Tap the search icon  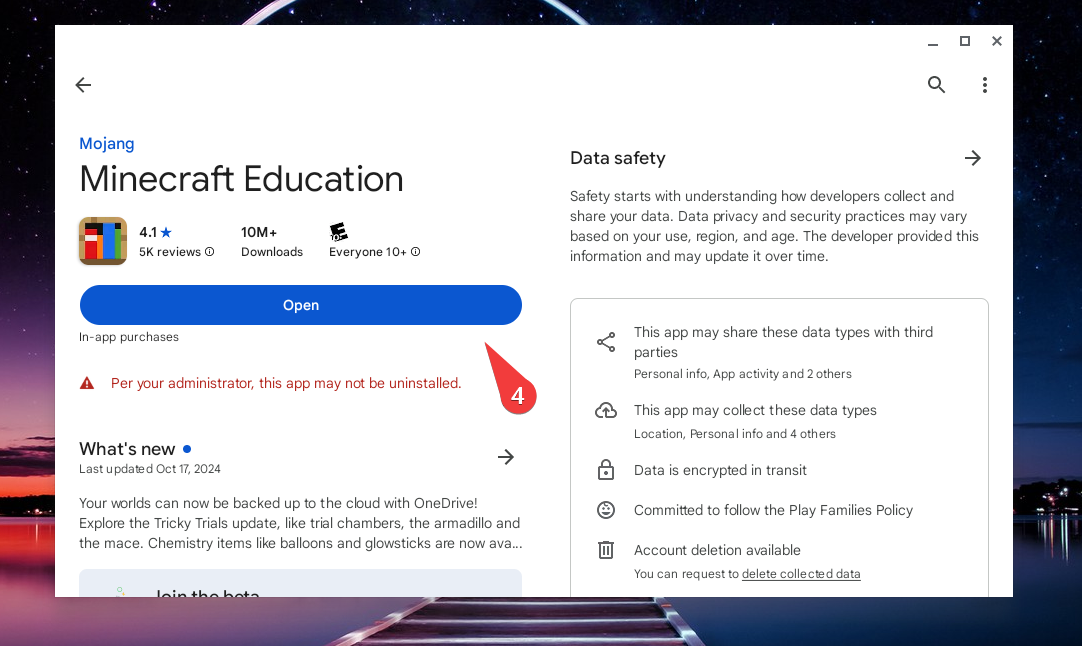[x=936, y=85]
